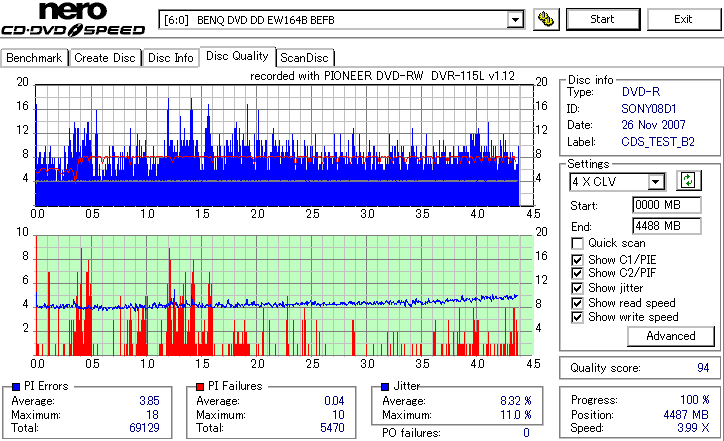The image size is (724, 441).
Task: Click the date value 26 Nov 2007
Action: pos(653,125)
